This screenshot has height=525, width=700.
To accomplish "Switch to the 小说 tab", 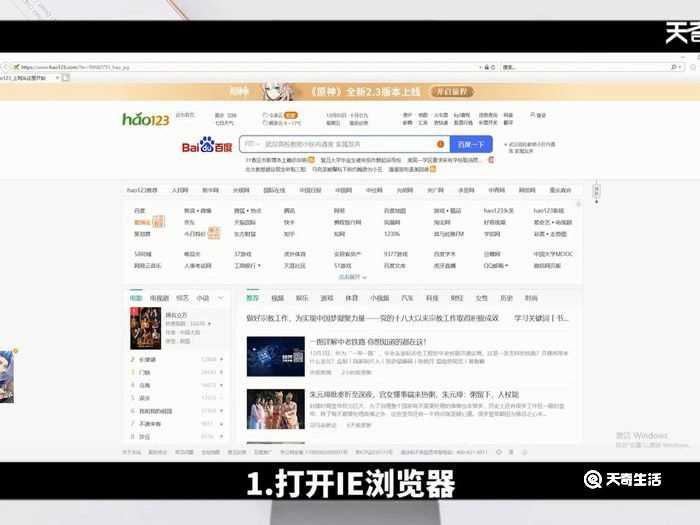I will [203, 298].
